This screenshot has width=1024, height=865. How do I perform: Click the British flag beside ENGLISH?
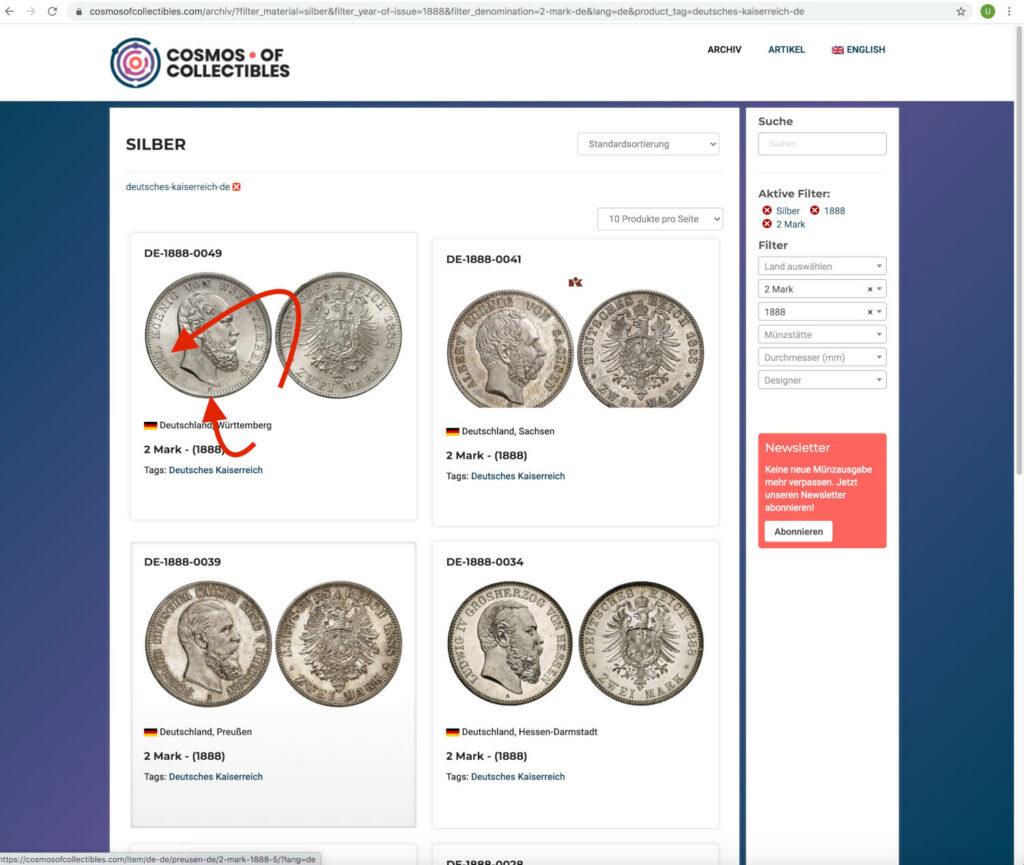[834, 49]
